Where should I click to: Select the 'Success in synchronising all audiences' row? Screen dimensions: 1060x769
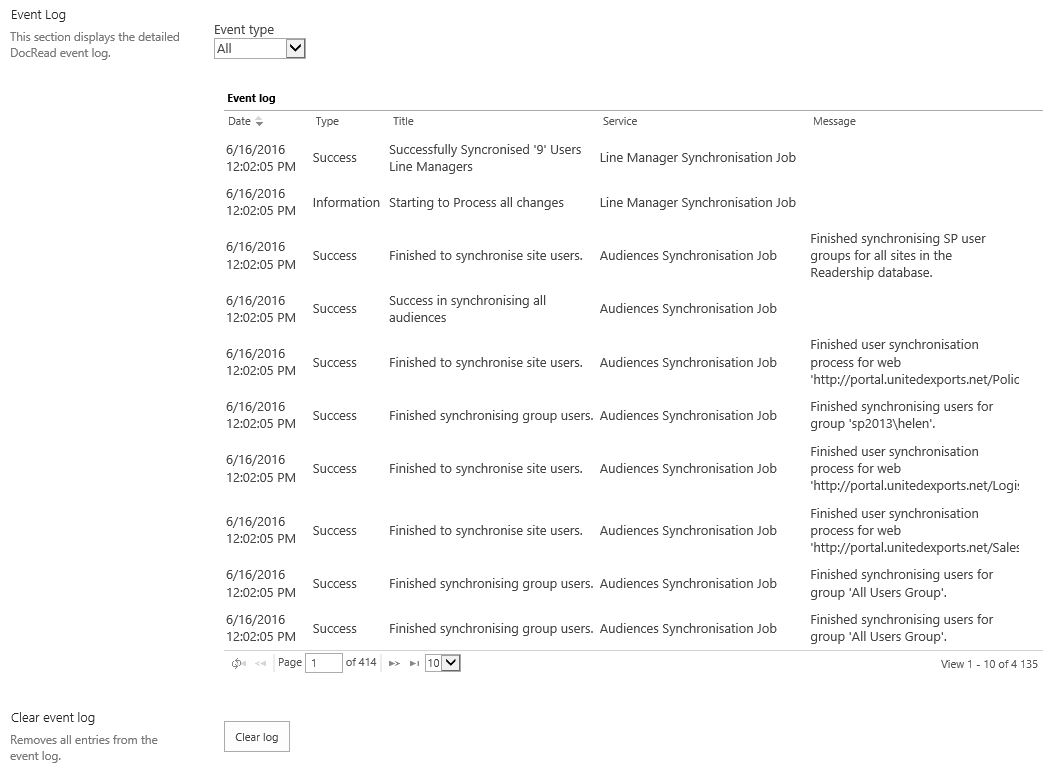pos(467,309)
